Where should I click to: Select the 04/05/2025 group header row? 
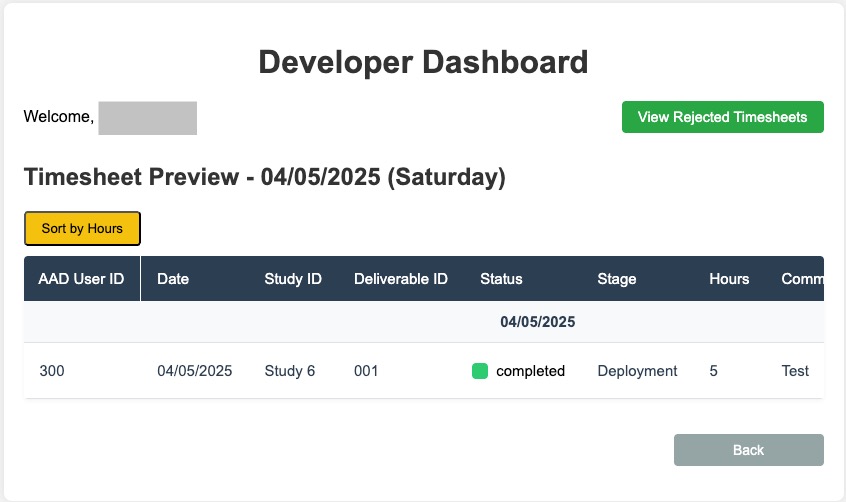(x=424, y=322)
